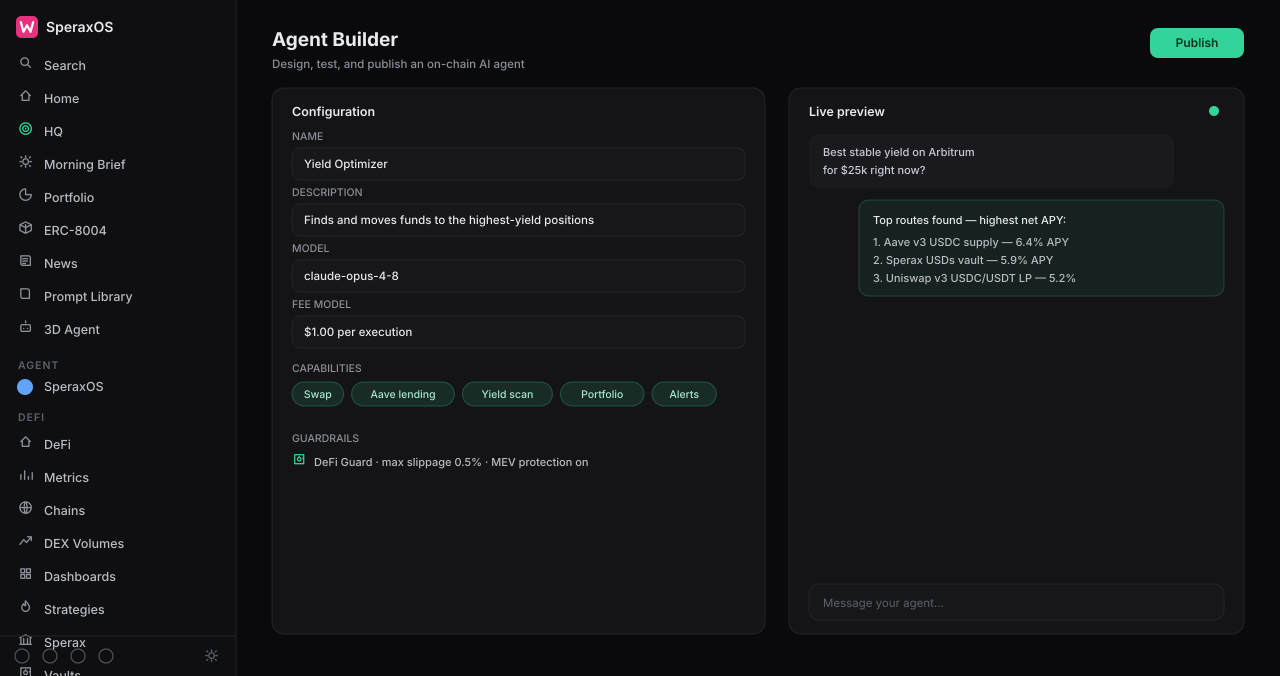Click the Description input field
This screenshot has width=1280, height=676.
(x=518, y=220)
